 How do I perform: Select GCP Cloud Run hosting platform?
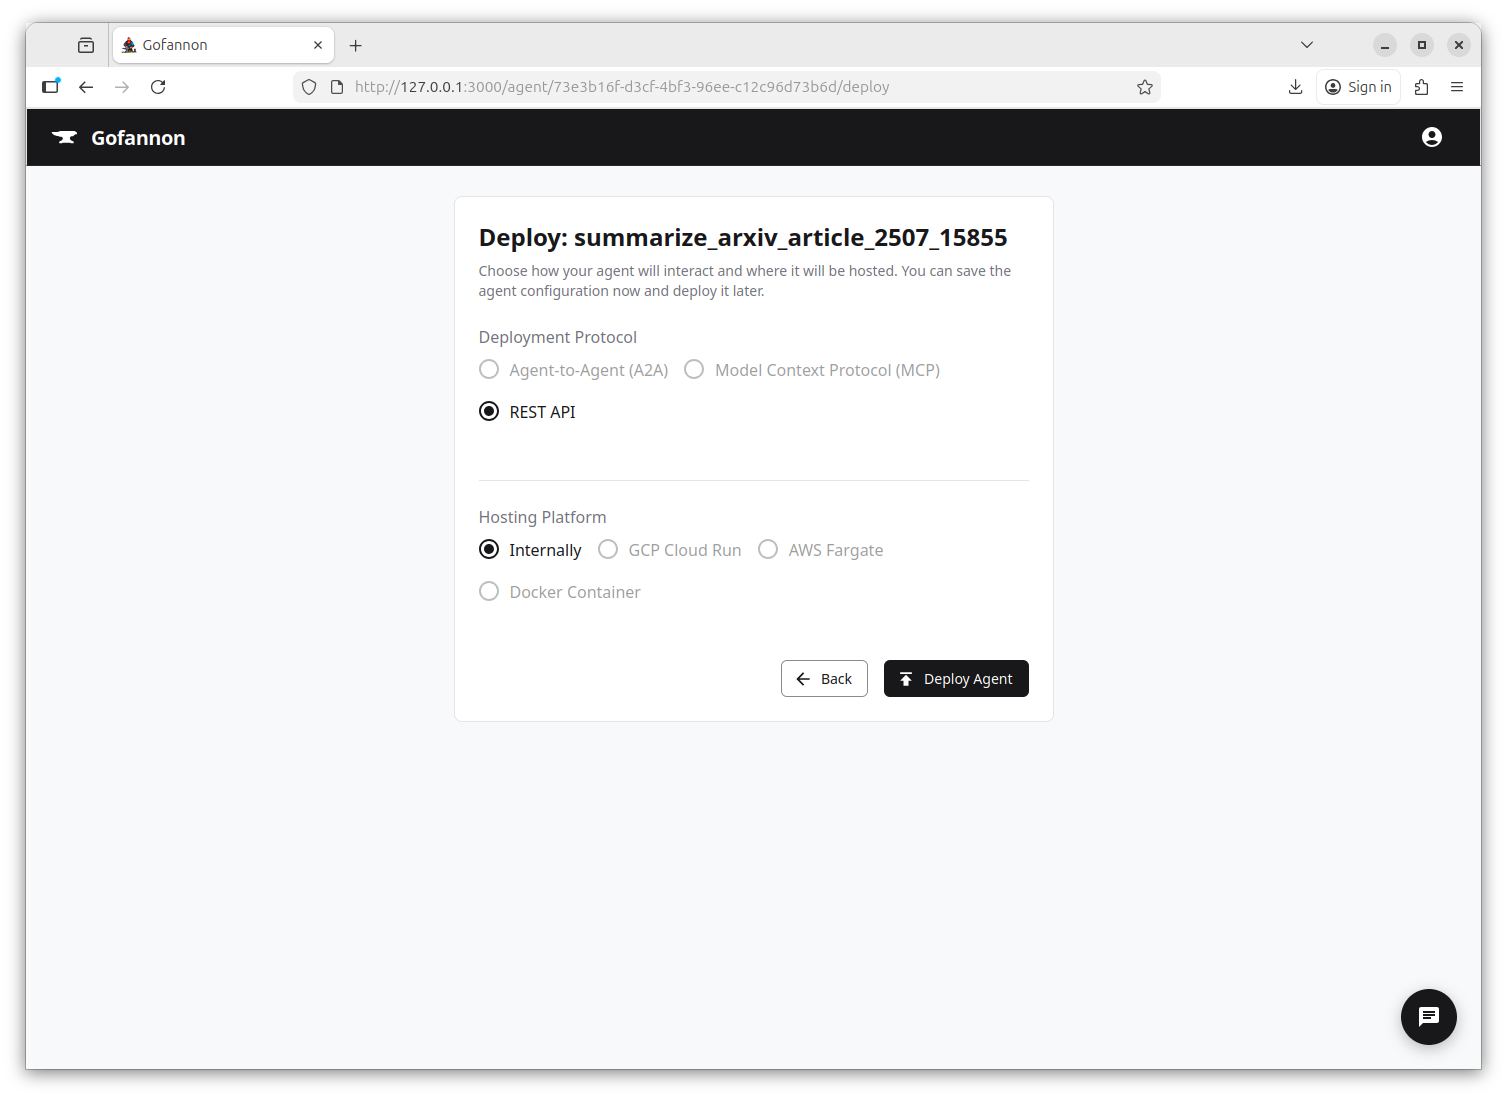pos(608,550)
